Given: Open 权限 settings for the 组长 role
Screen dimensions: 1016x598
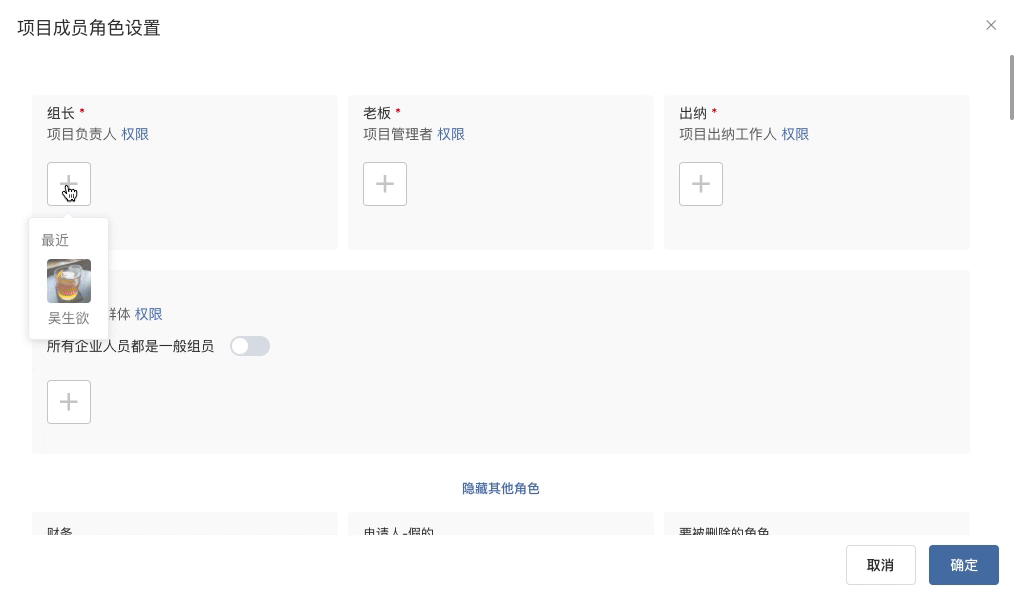Looking at the screenshot, I should point(135,134).
